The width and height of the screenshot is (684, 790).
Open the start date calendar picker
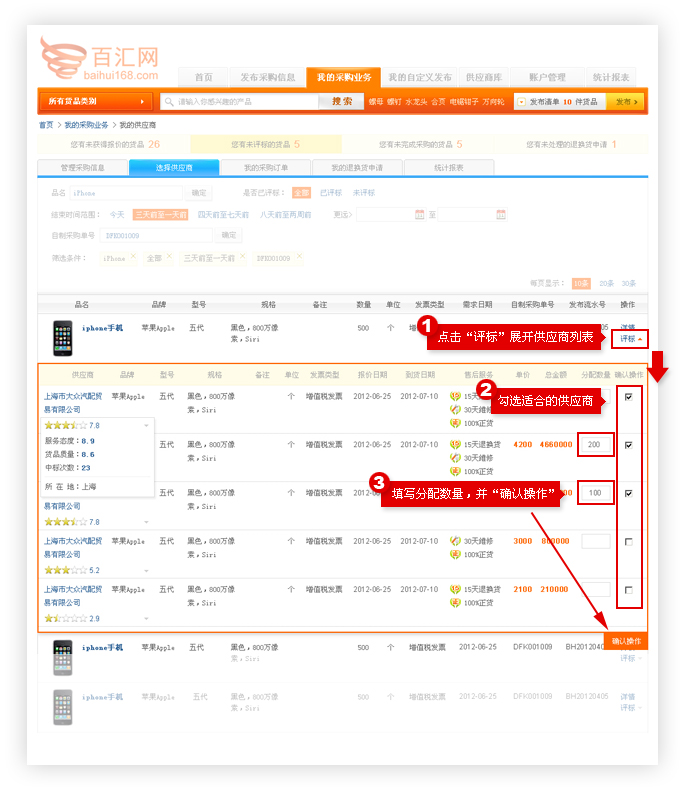tap(419, 215)
